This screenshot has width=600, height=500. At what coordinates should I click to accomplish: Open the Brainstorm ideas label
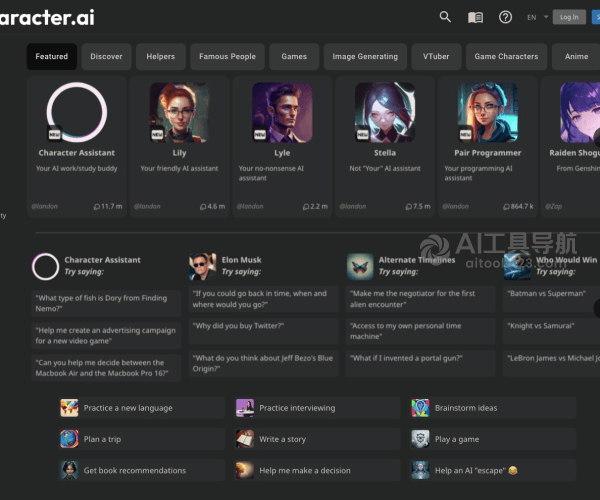466,408
